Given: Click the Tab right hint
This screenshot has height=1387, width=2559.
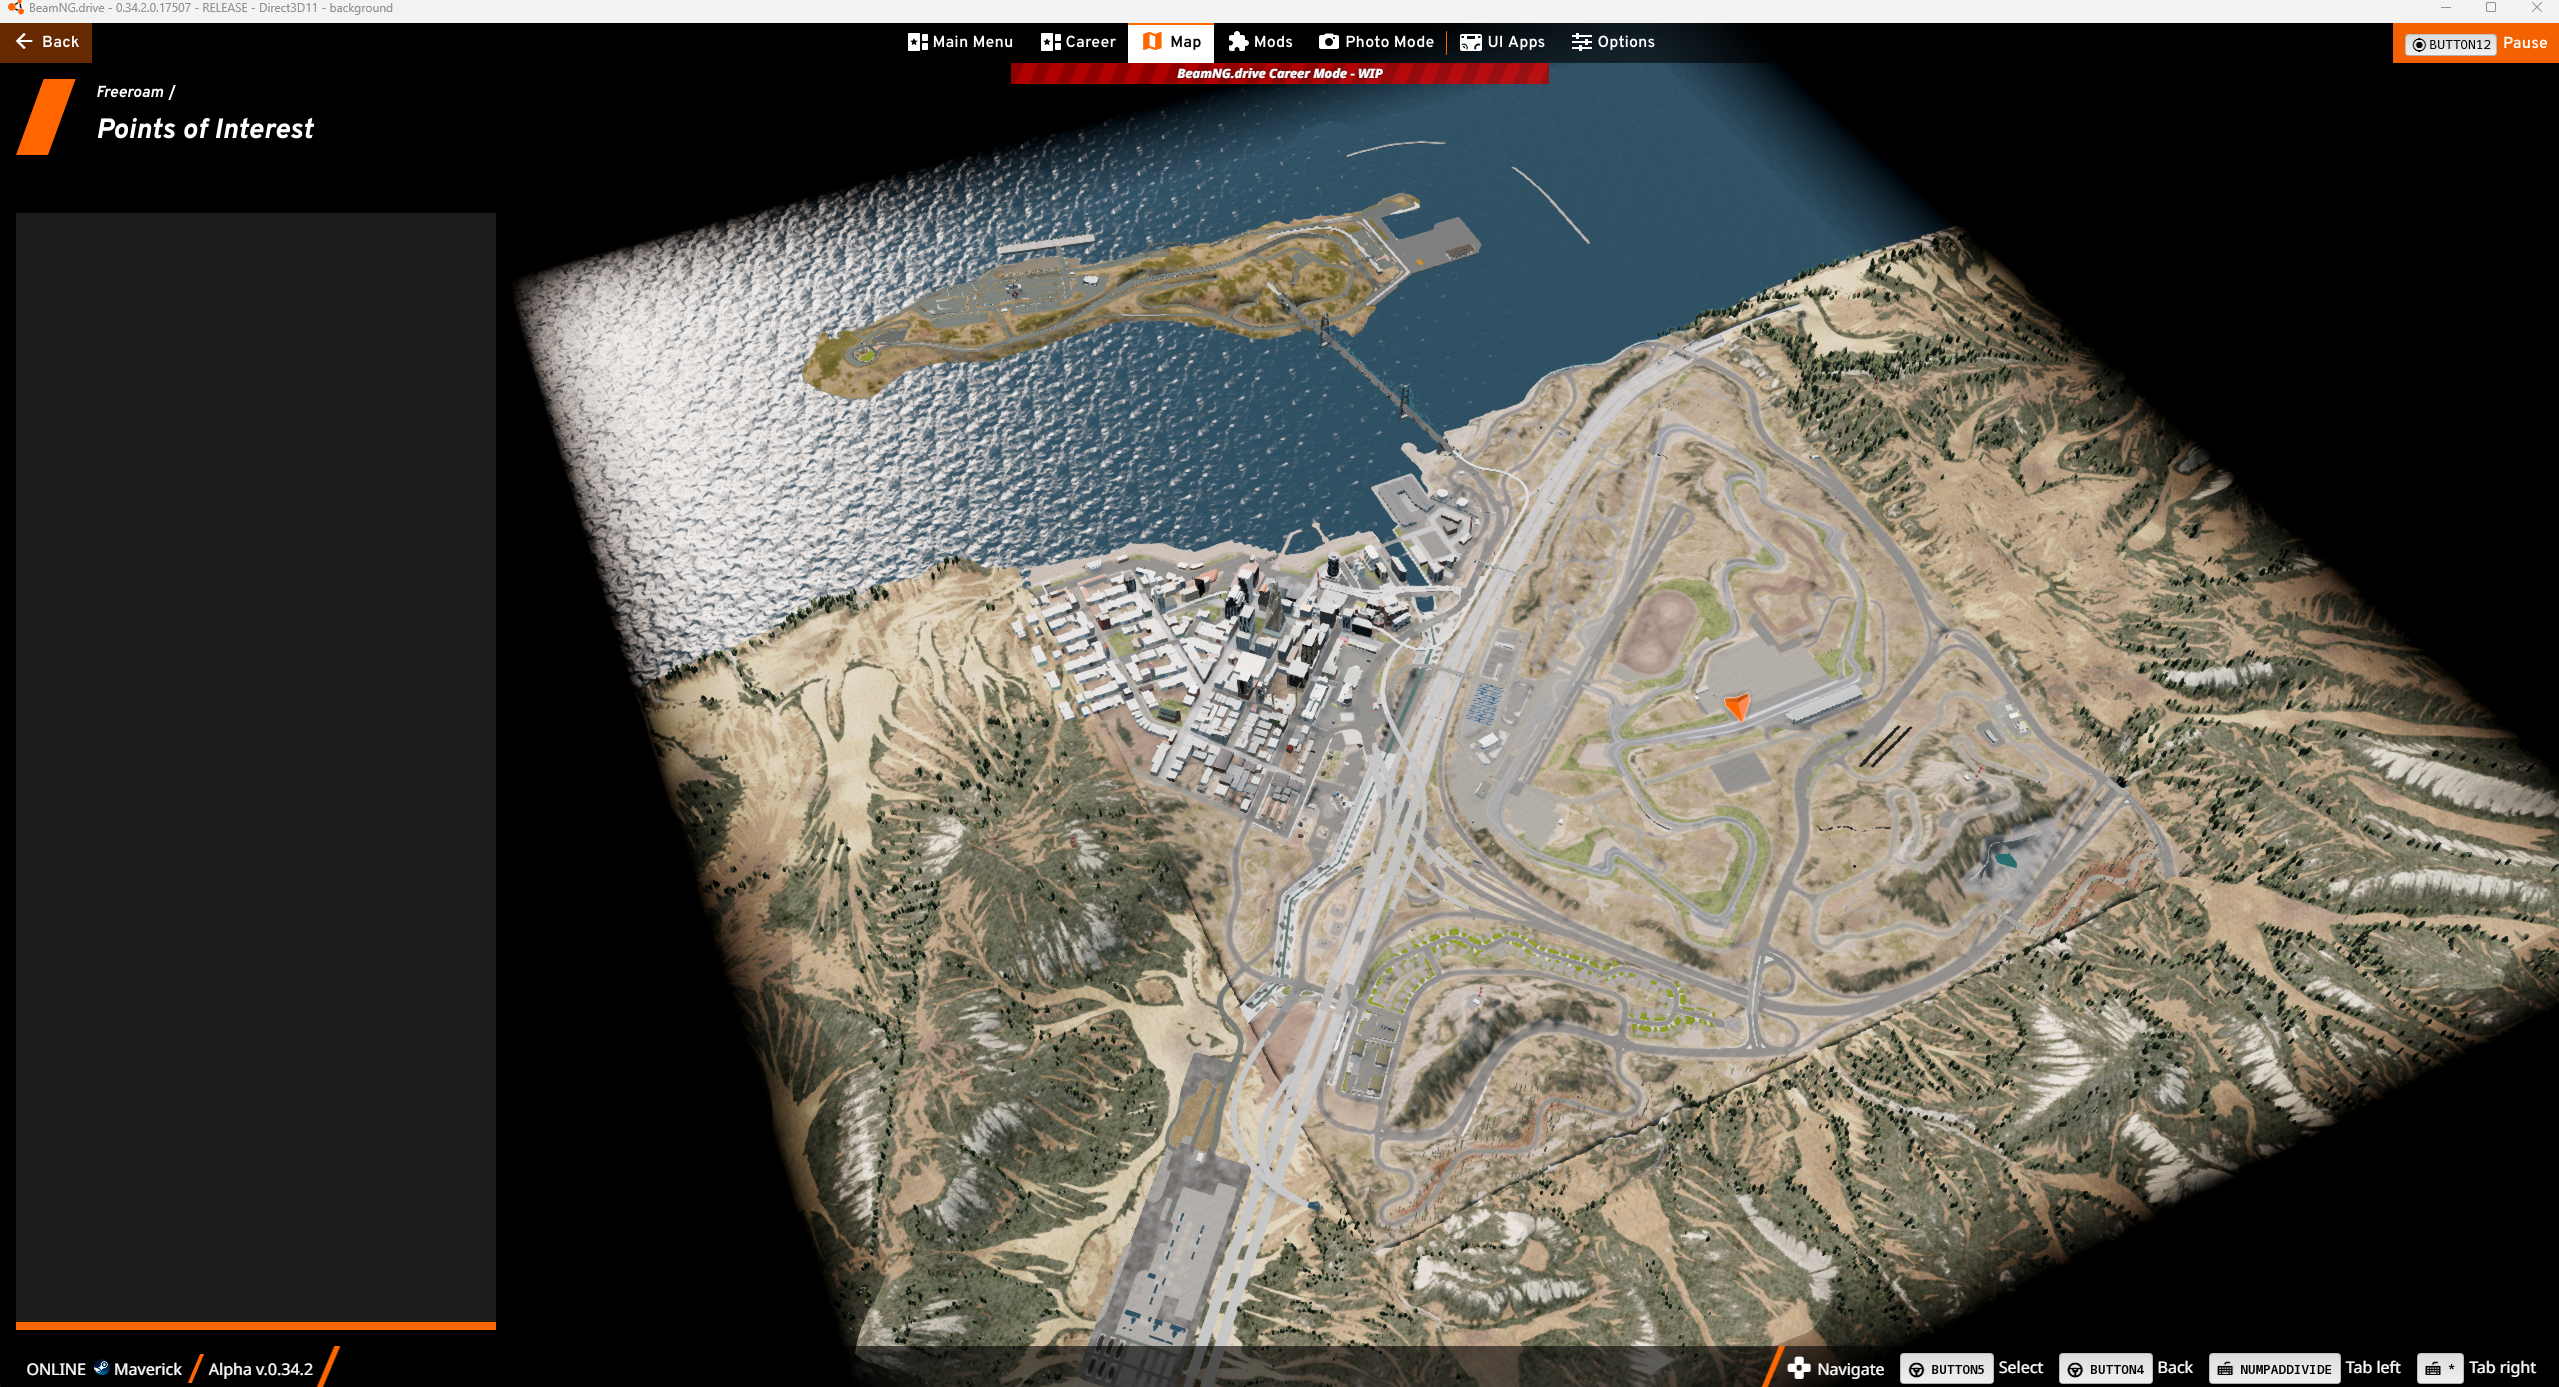Looking at the screenshot, I should point(2501,1368).
